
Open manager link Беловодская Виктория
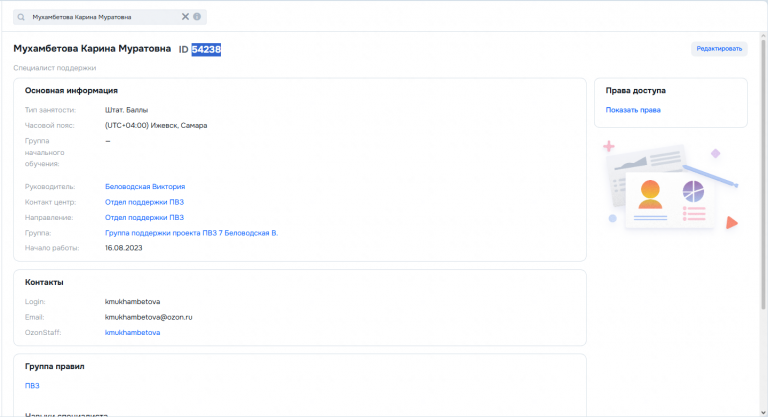(145, 187)
